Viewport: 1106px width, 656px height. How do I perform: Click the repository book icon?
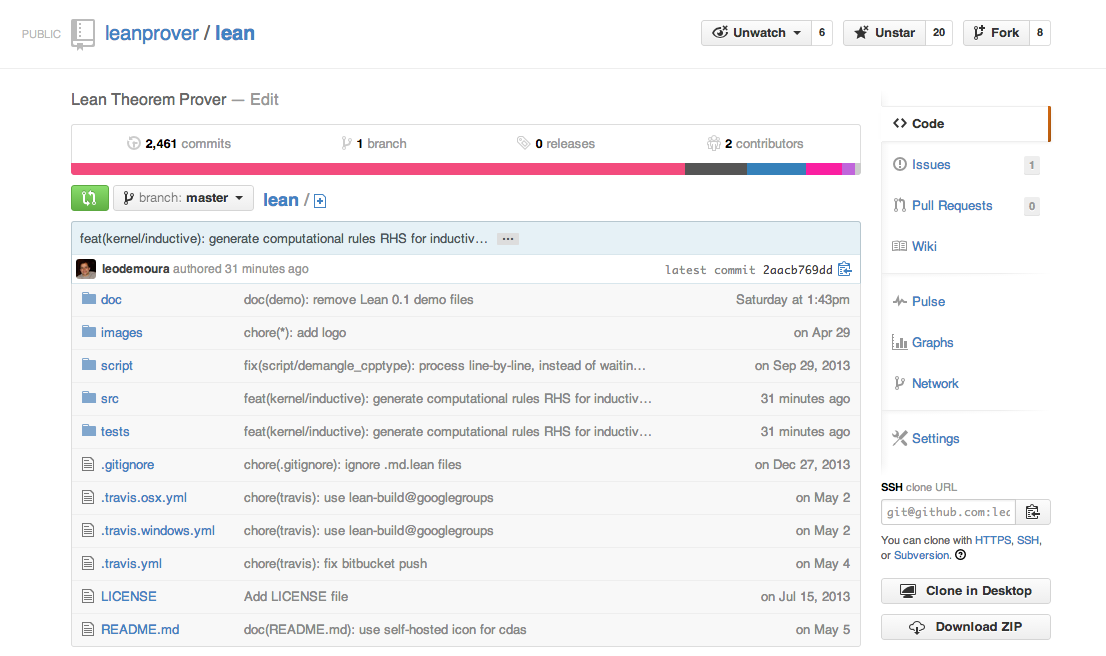[x=83, y=34]
